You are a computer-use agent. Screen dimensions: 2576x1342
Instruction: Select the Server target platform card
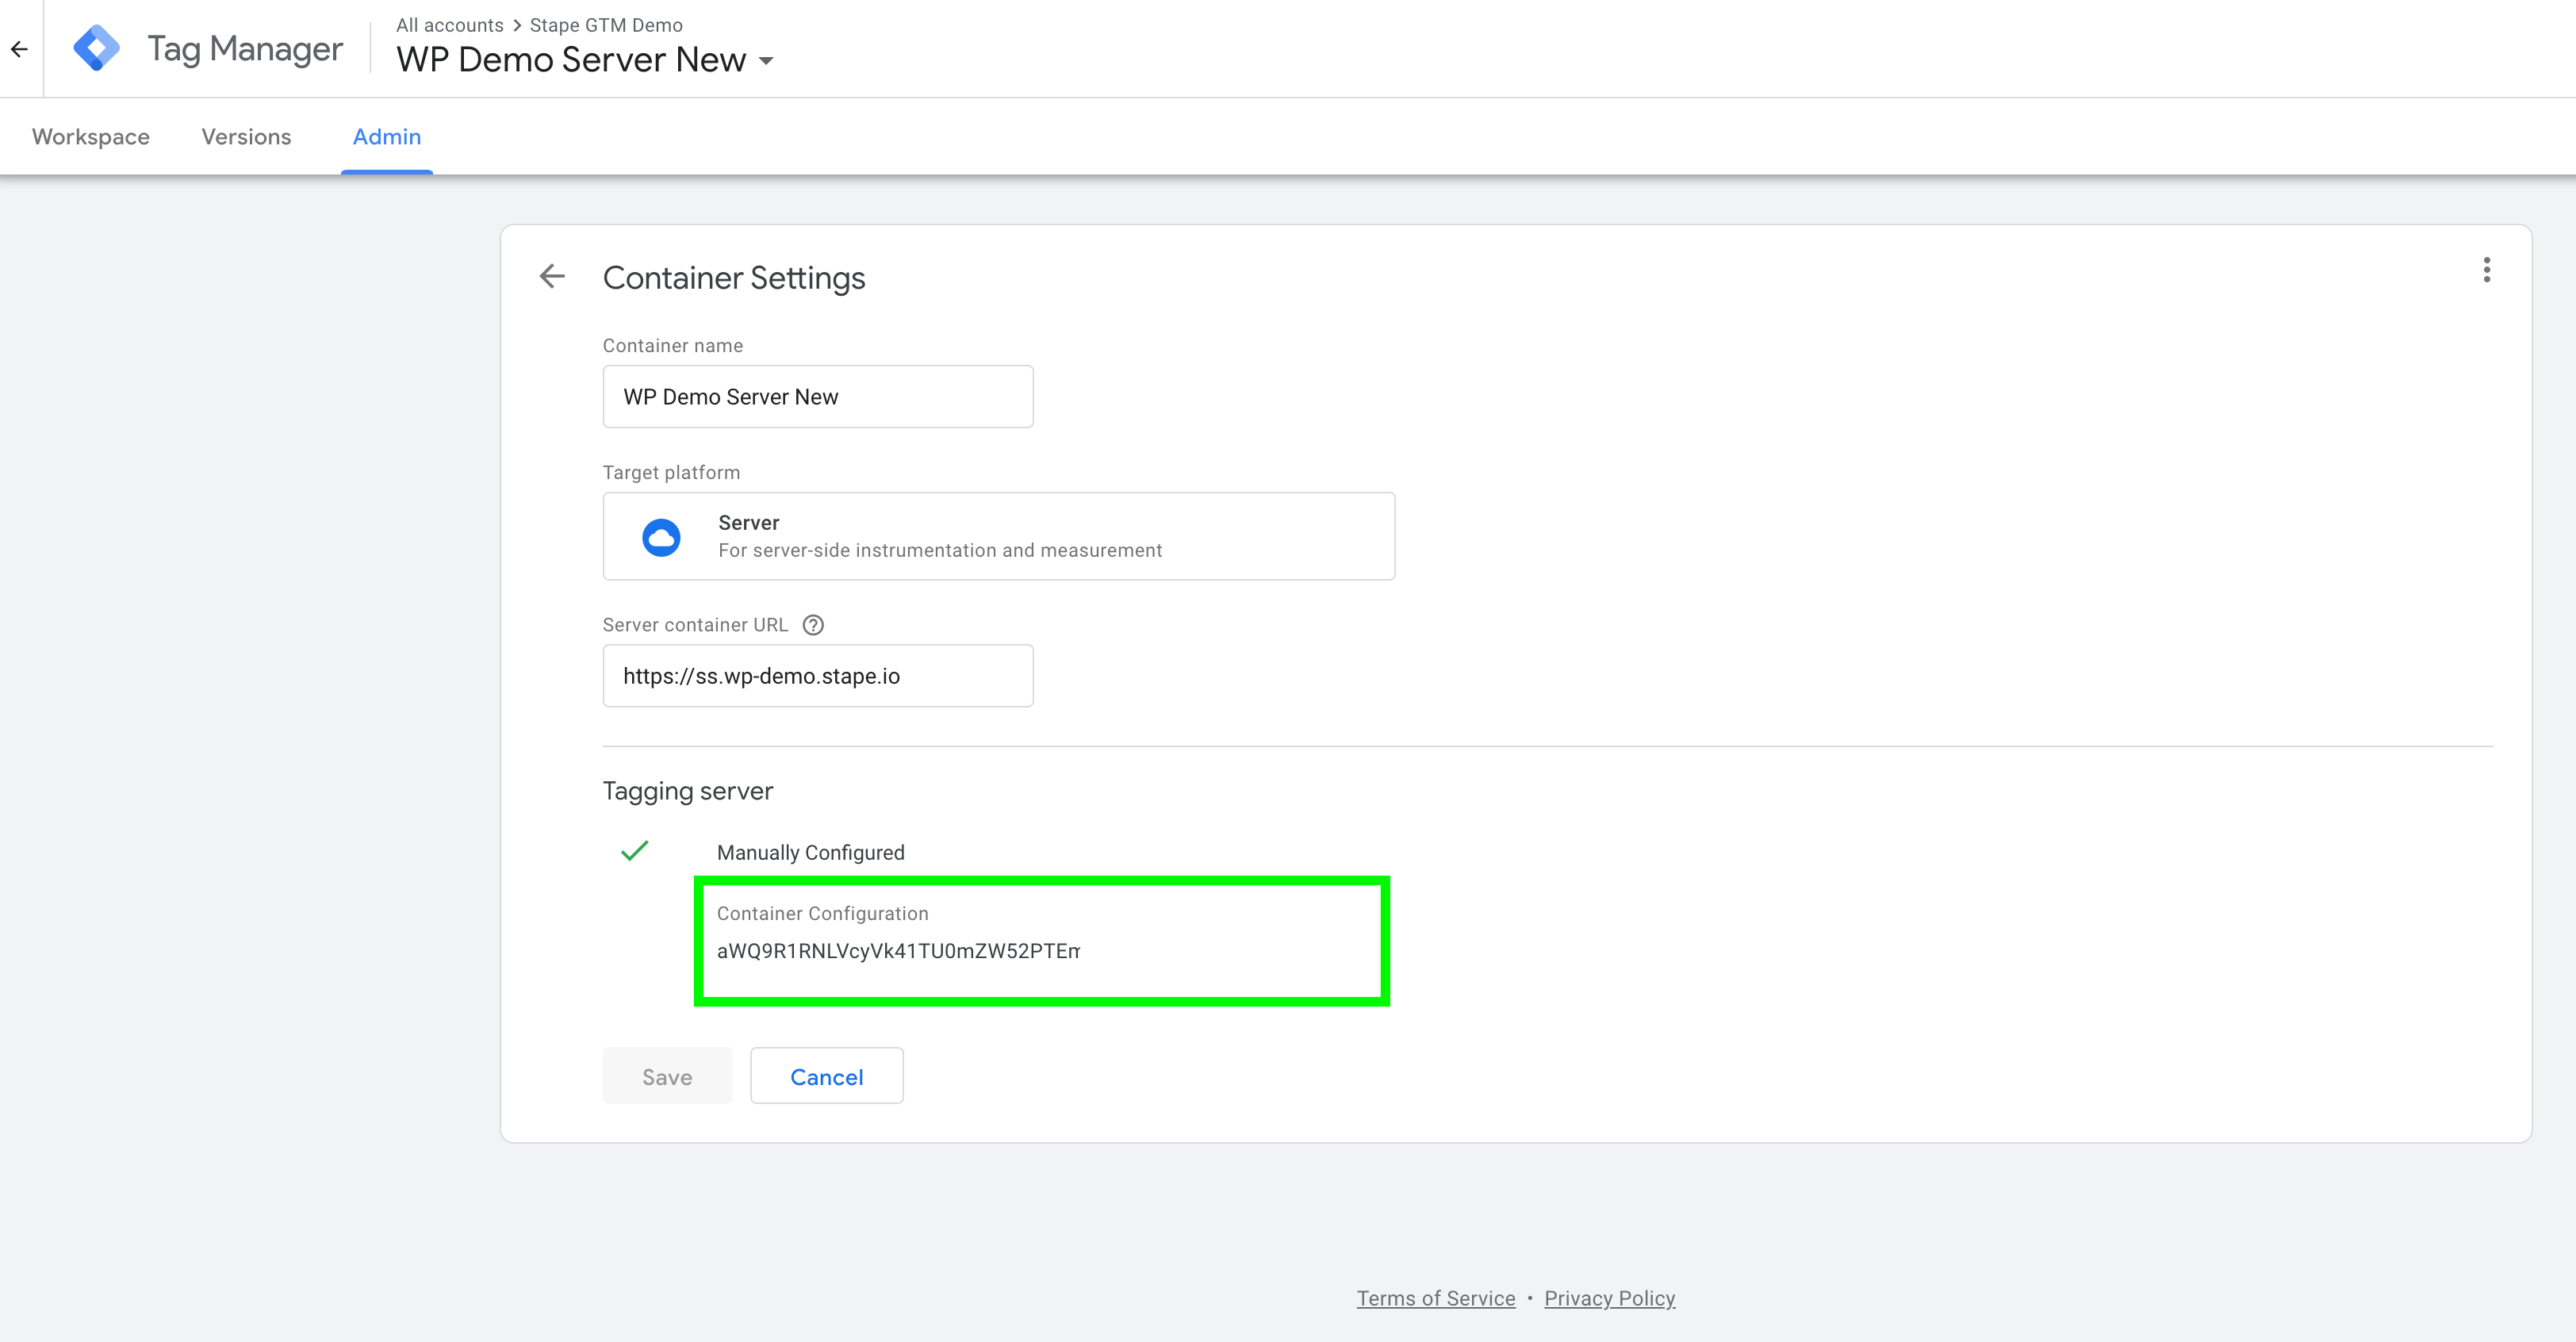pos(998,536)
